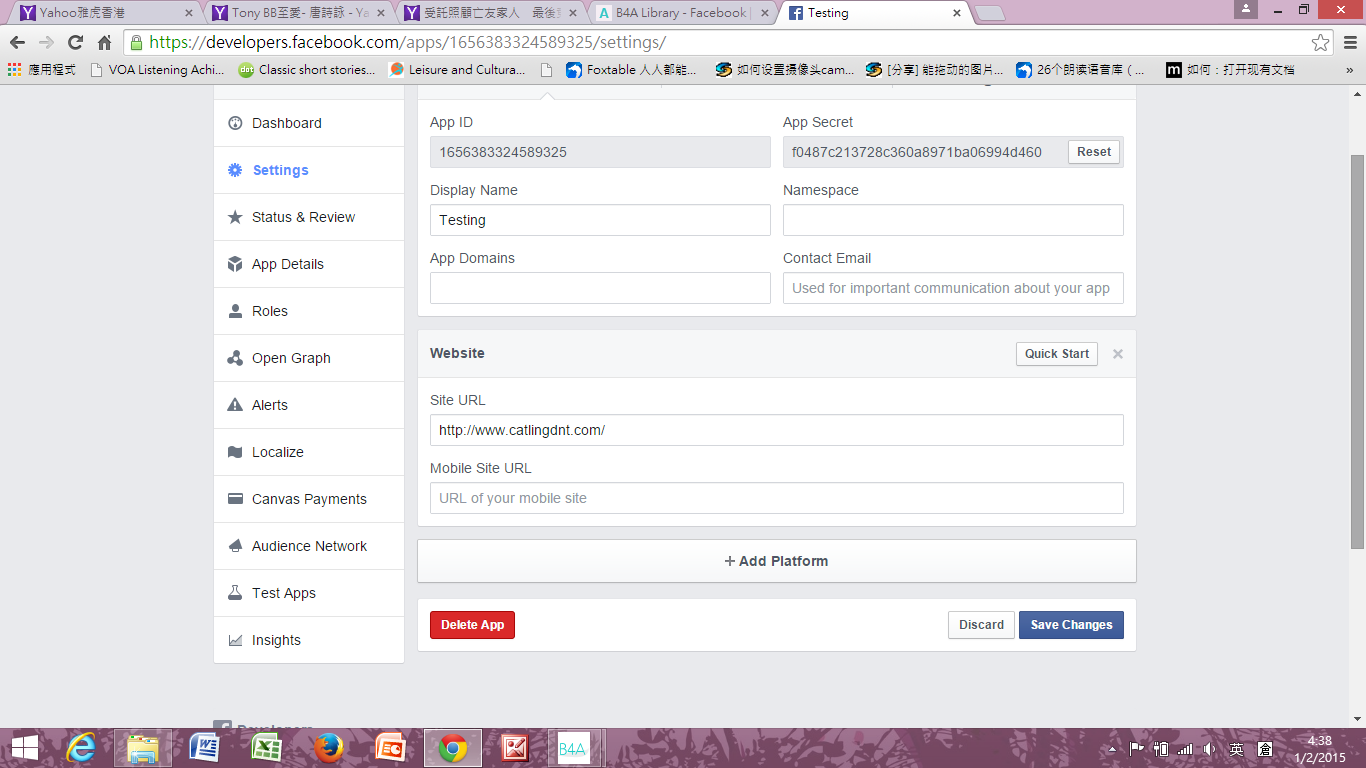Go to the browser Home page
Image resolution: width=1366 pixels, height=768 pixels.
tap(104, 42)
